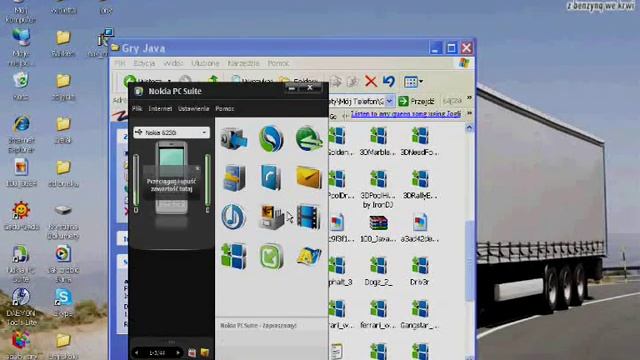Click yellow envelope icon at Nokia PC Suite bottom
The width and height of the screenshot is (640, 360).
pyautogui.click(x=204, y=352)
